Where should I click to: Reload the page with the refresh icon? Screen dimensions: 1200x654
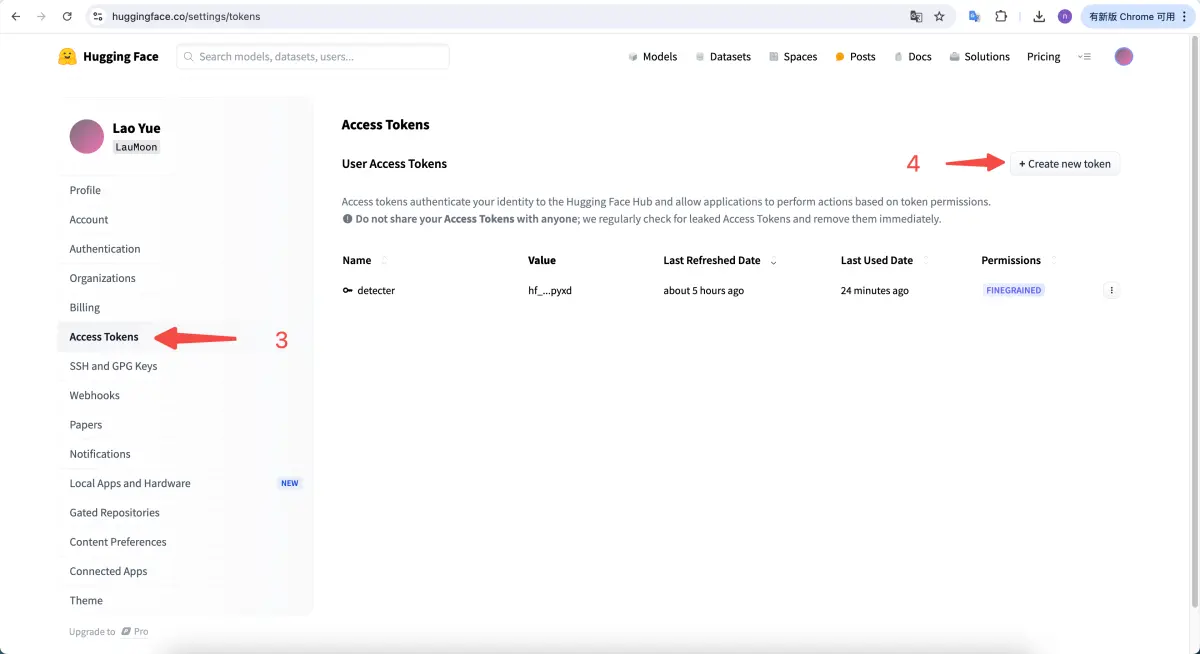pos(67,17)
